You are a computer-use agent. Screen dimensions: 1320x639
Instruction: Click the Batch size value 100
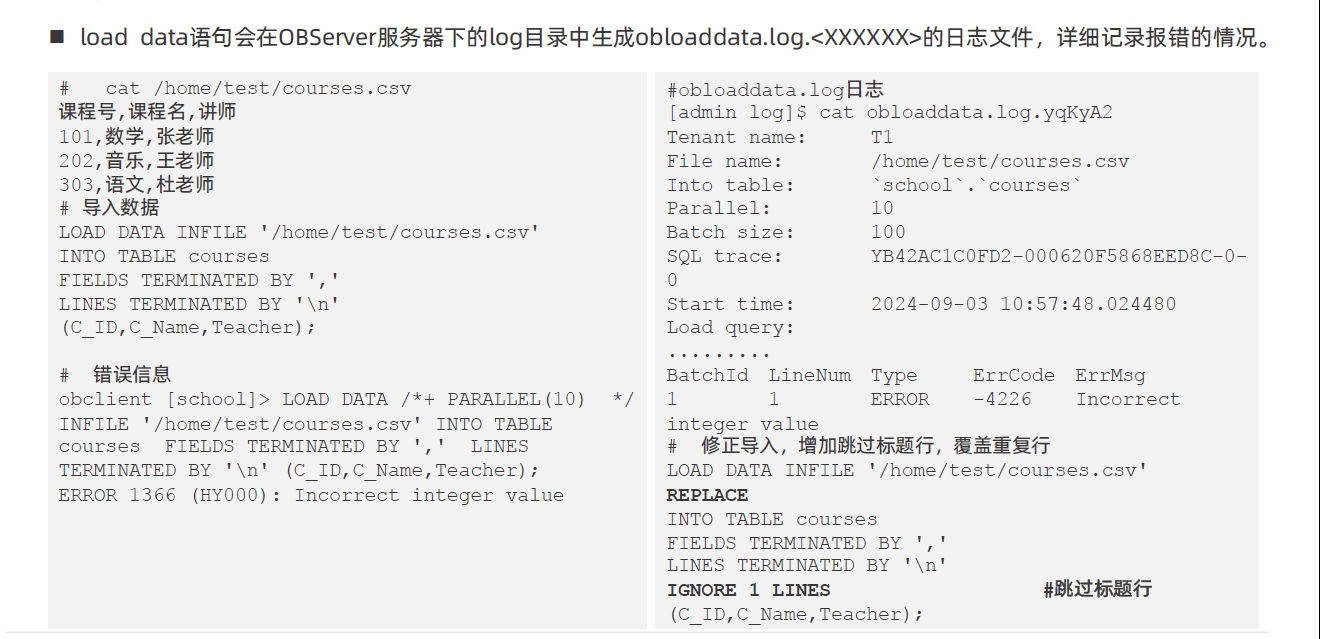[x=888, y=232]
